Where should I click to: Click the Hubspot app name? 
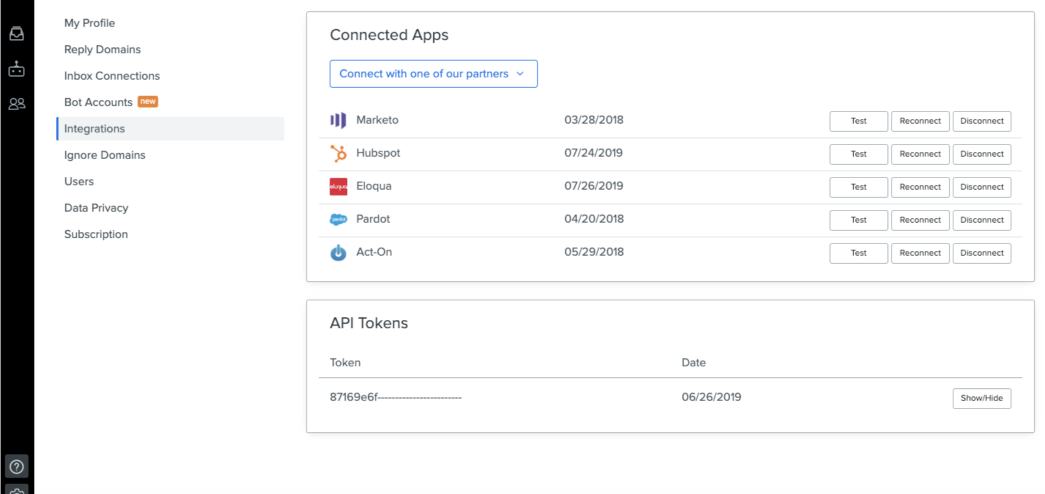(378, 153)
